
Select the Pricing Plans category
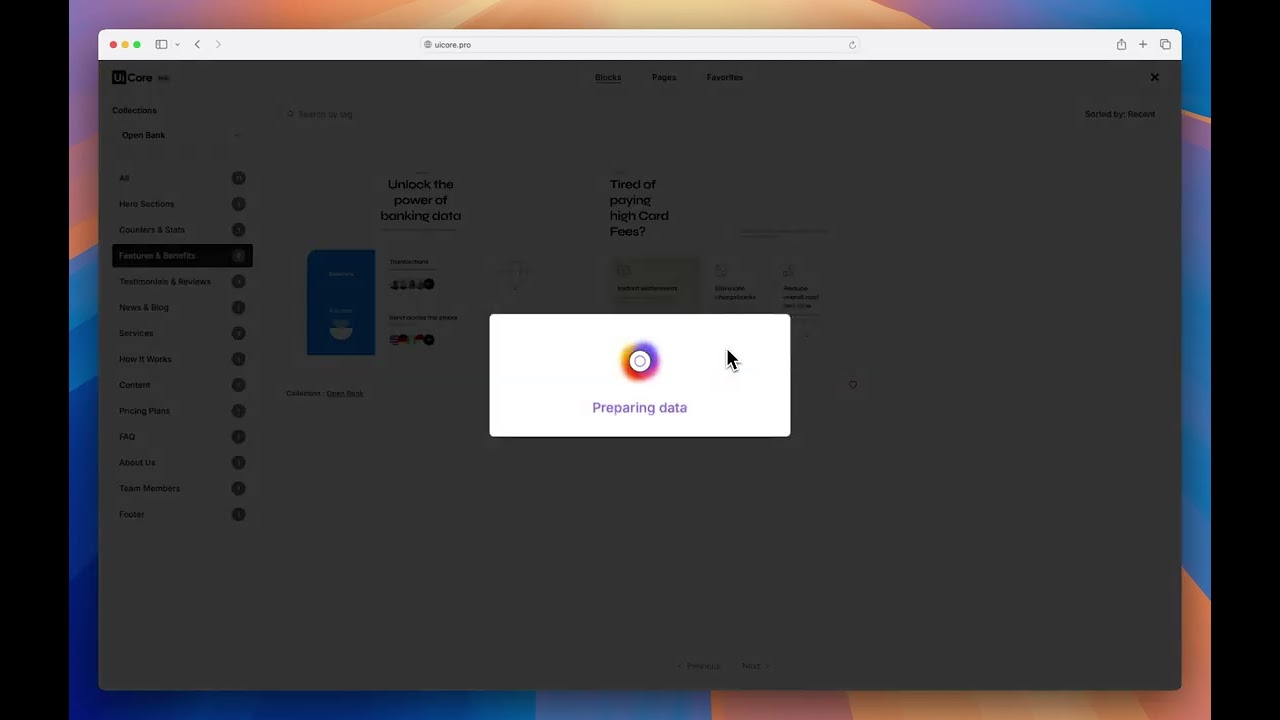182,411
